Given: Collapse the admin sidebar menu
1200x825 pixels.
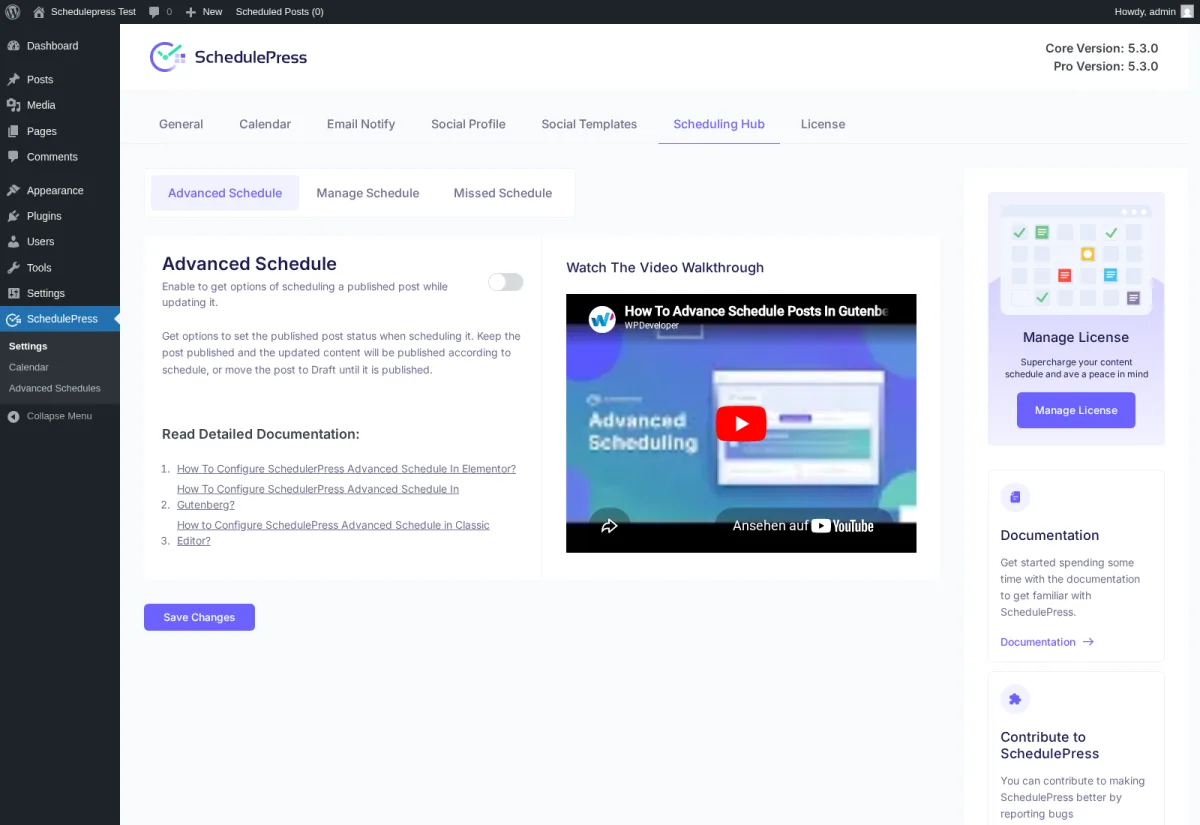Looking at the screenshot, I should (x=50, y=416).
